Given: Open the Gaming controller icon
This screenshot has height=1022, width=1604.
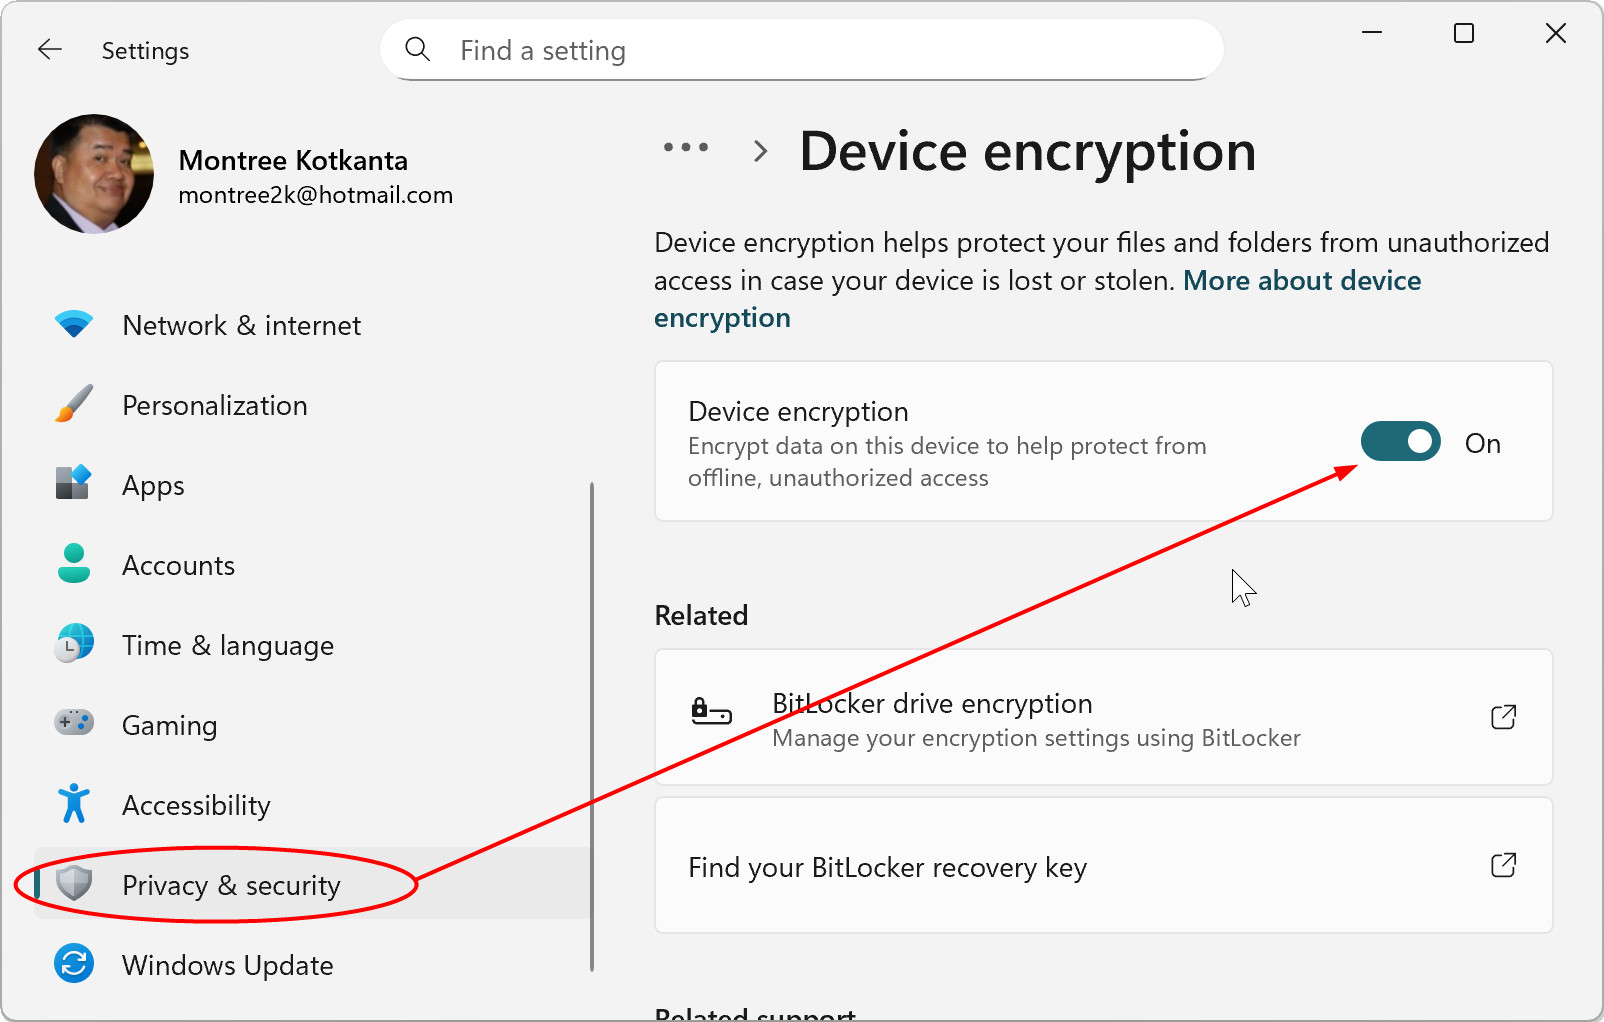Looking at the screenshot, I should tap(73, 724).
